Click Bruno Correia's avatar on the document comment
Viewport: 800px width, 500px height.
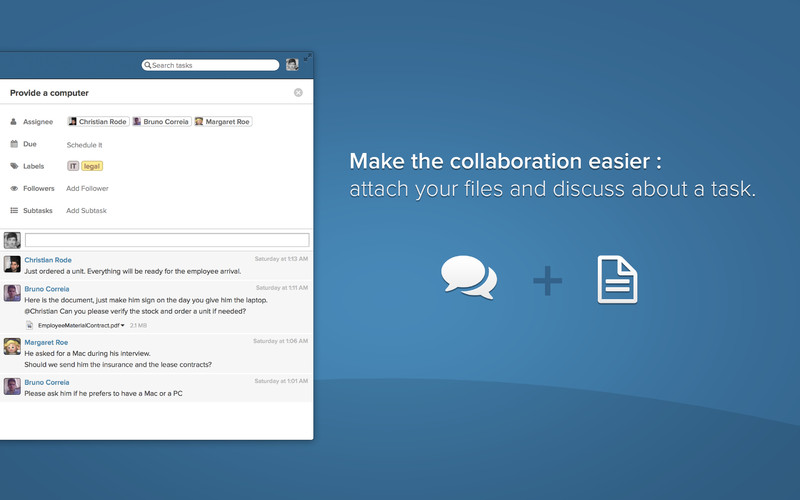coord(12,293)
